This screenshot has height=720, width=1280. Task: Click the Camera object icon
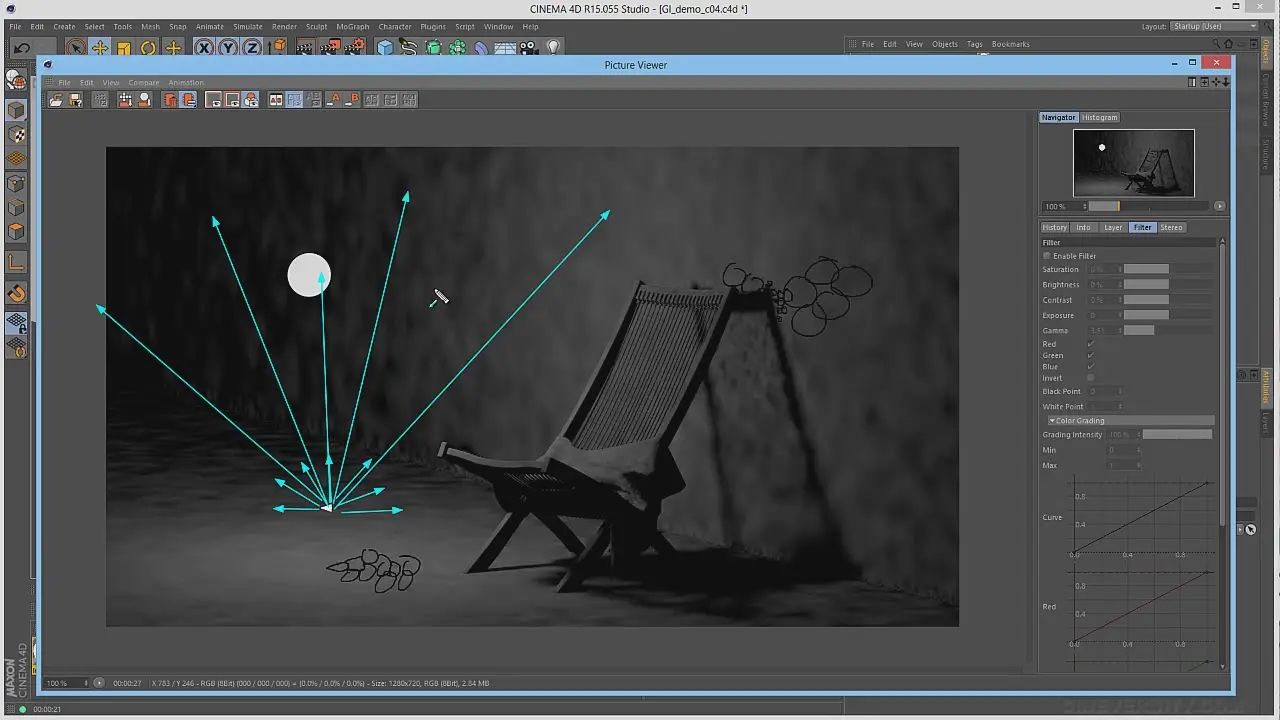(529, 48)
